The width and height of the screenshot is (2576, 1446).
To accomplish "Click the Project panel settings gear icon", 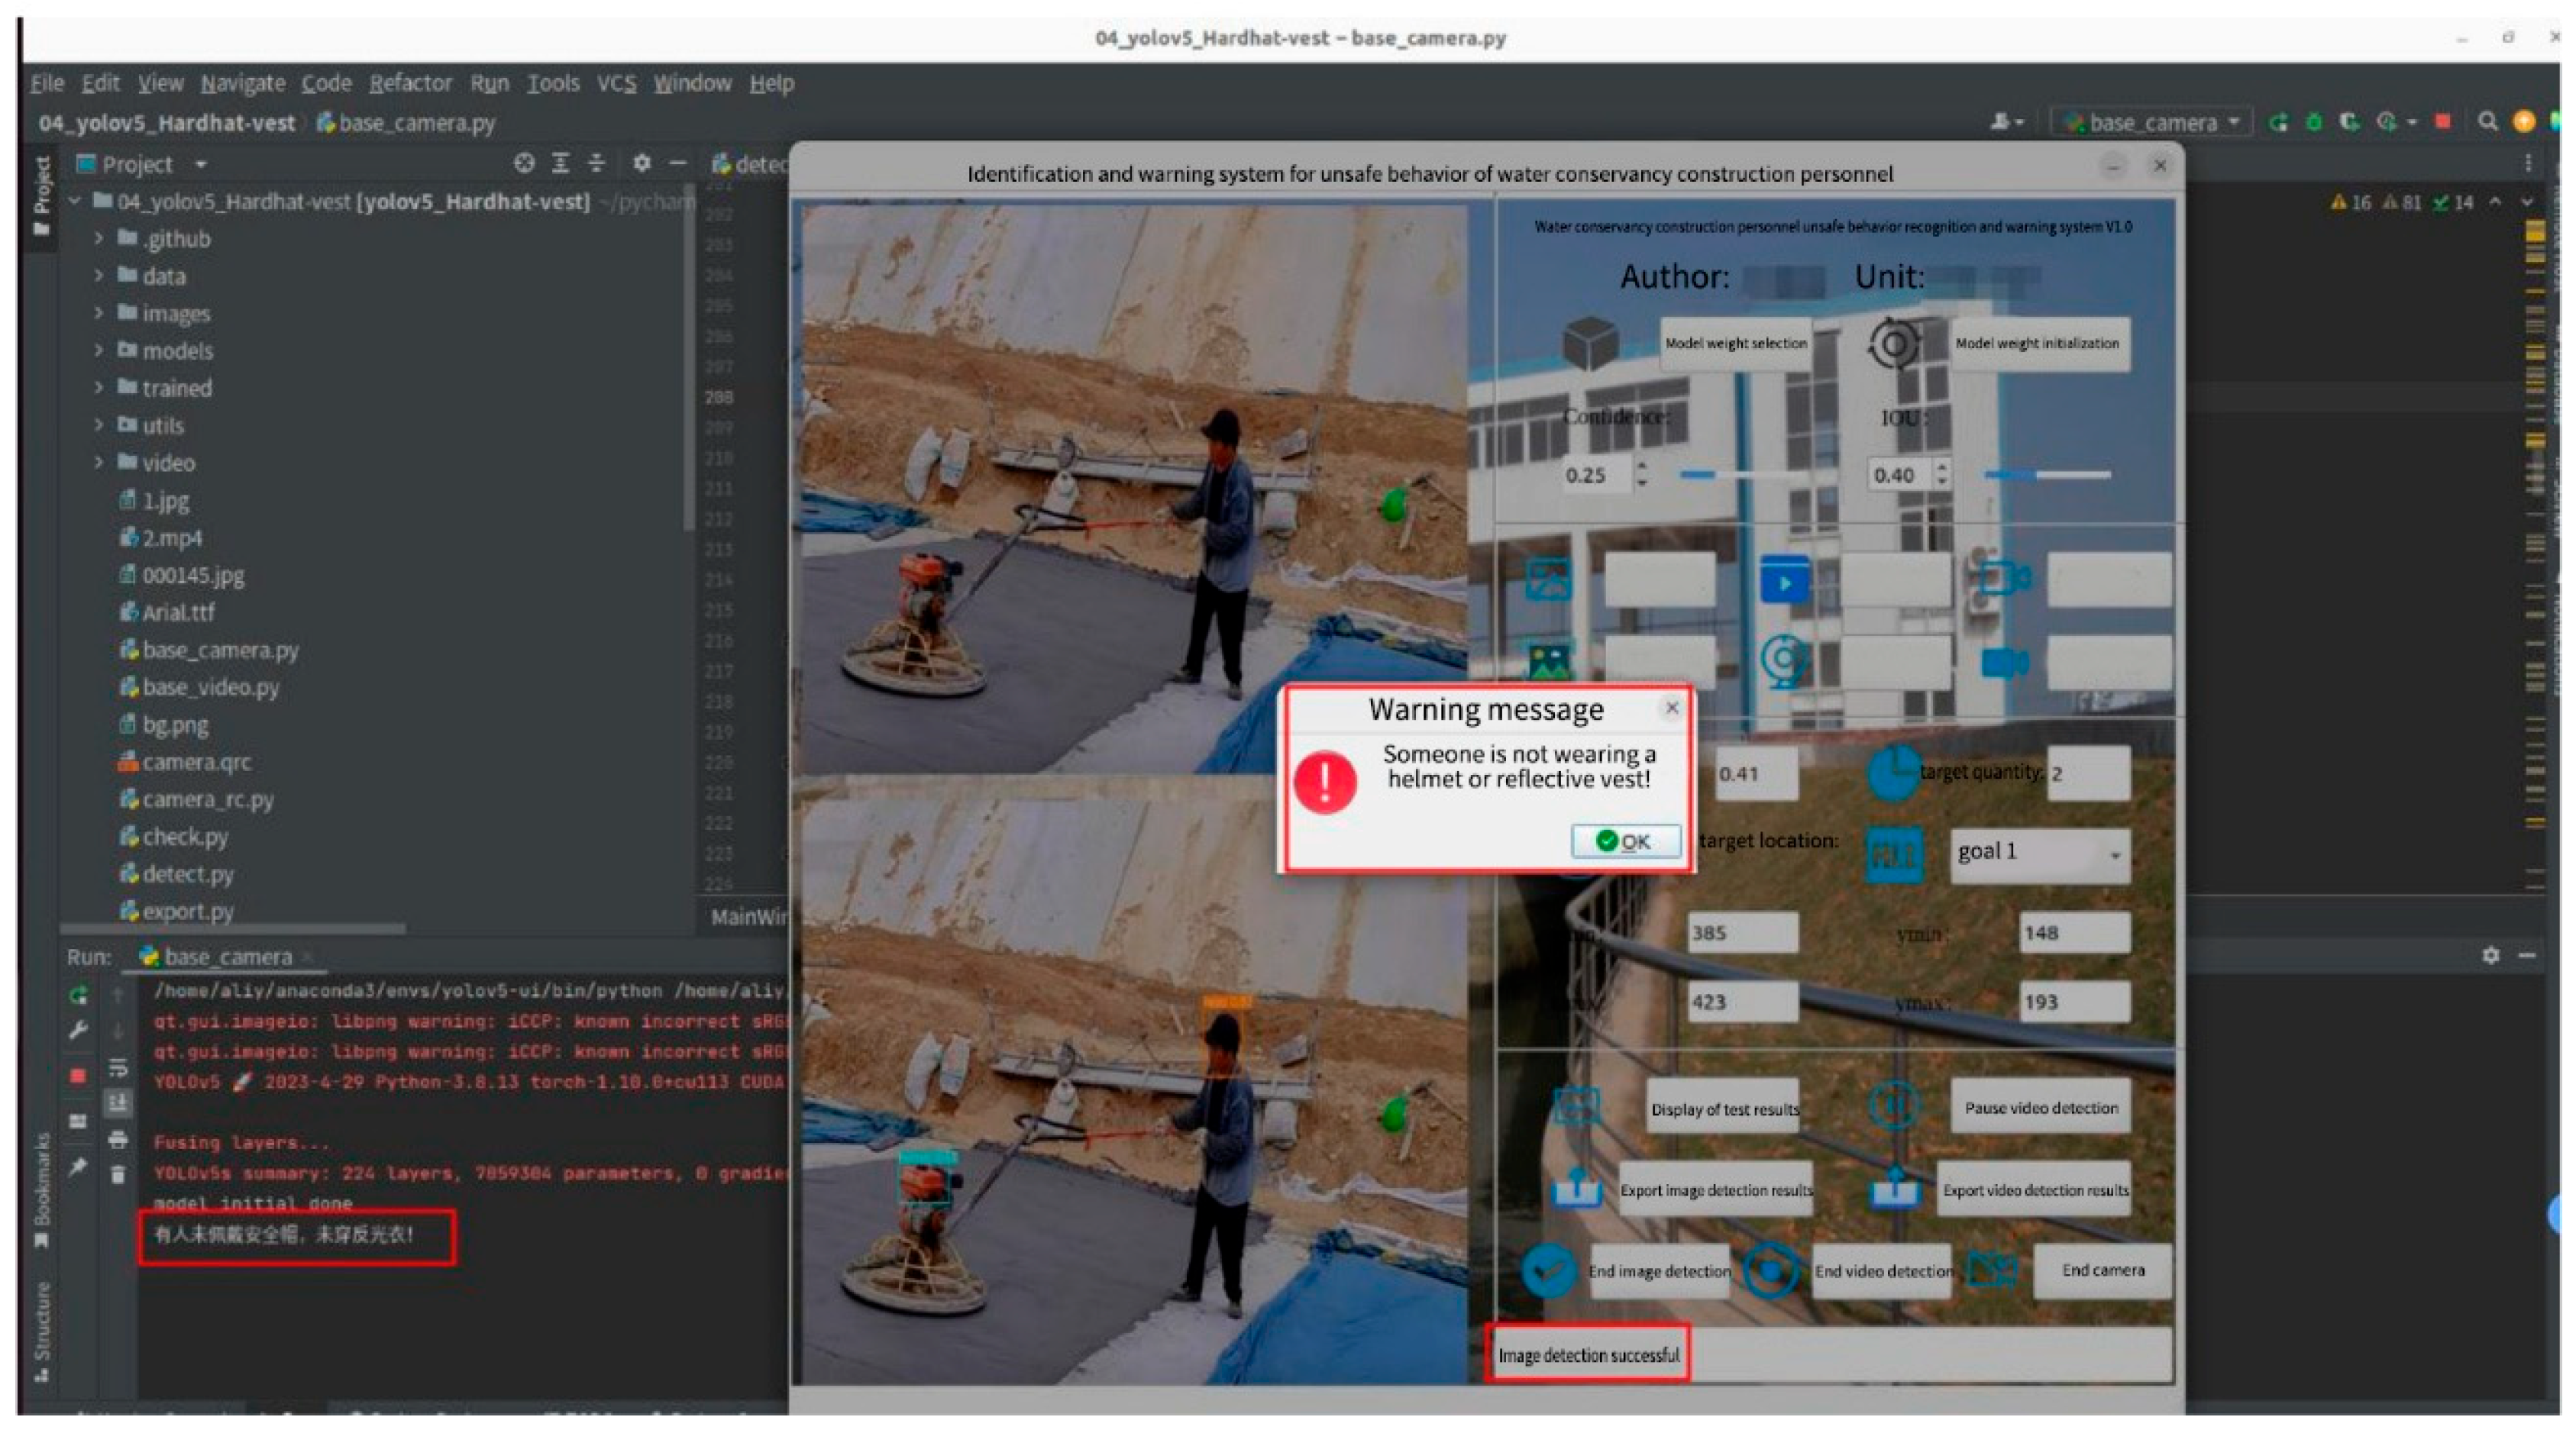I will 641,162.
